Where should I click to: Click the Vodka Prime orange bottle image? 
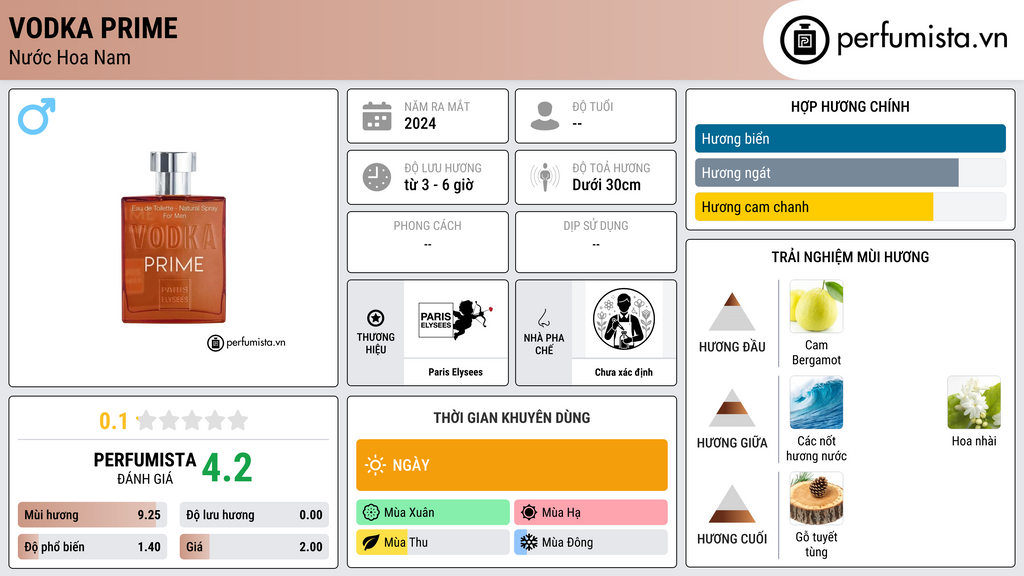(174, 238)
